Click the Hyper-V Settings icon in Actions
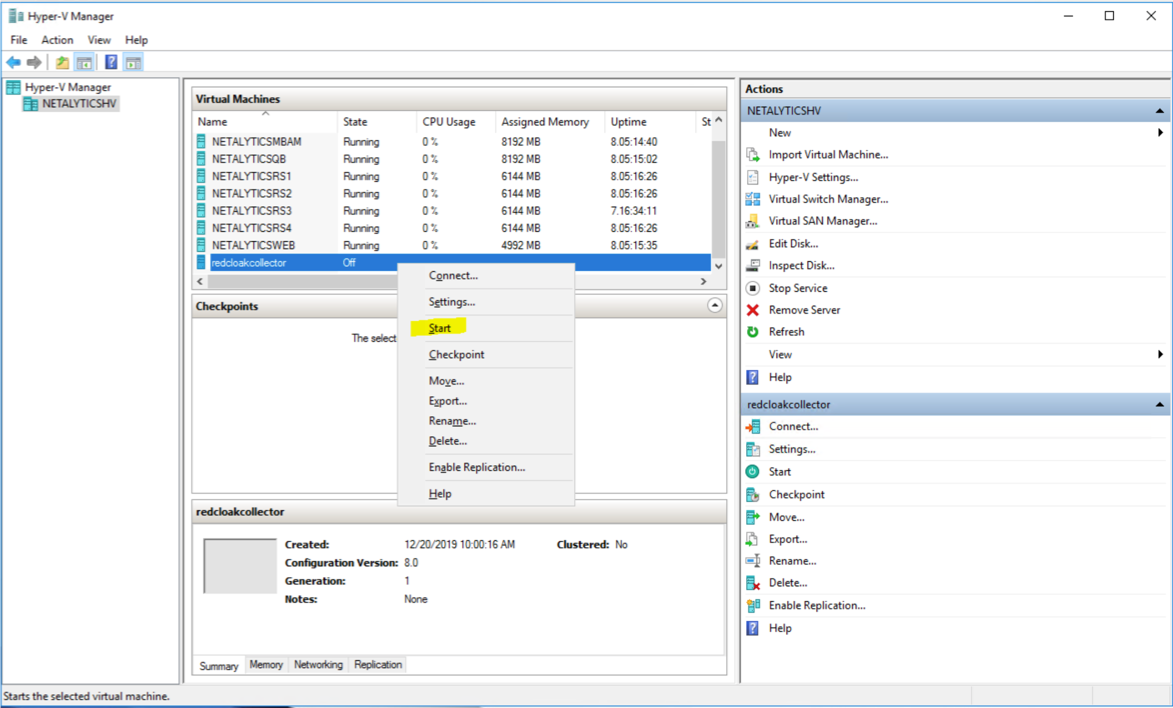The width and height of the screenshot is (1173, 708). click(753, 177)
